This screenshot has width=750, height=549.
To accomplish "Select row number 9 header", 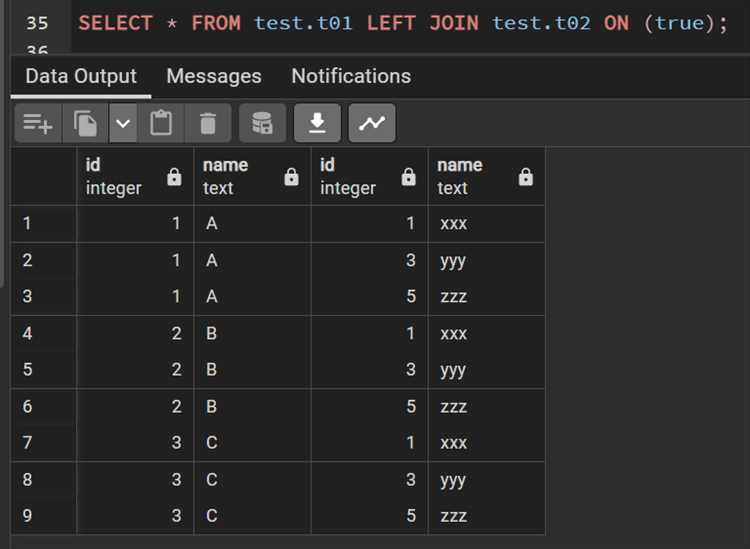I will (x=44, y=516).
